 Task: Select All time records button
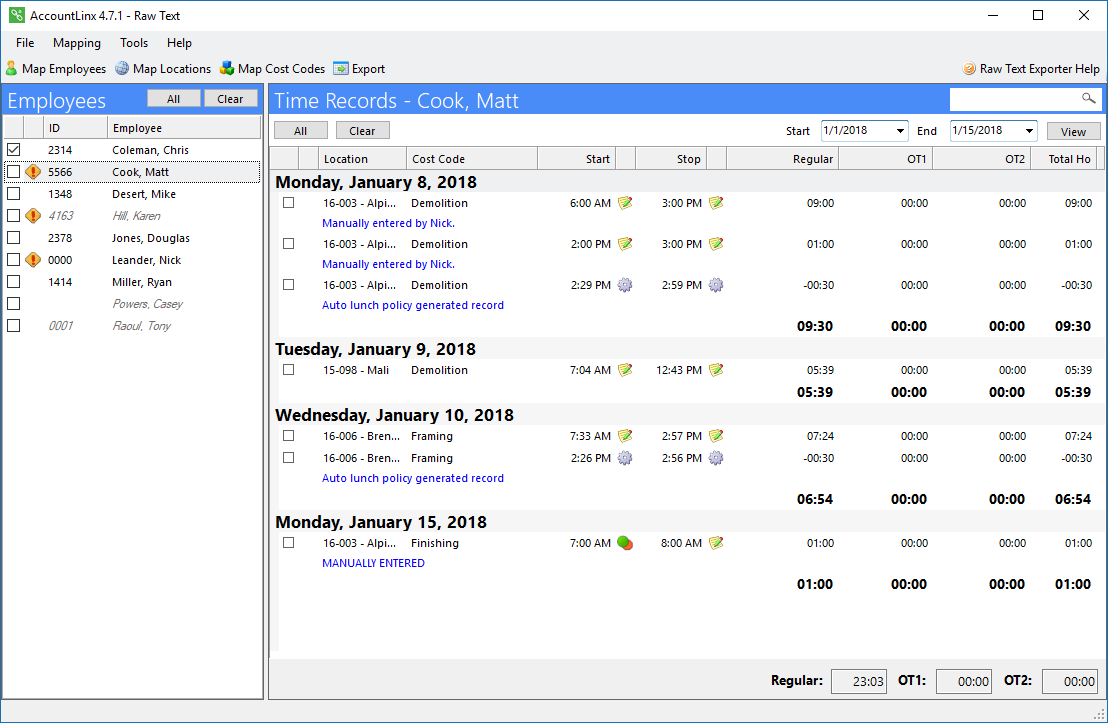(301, 131)
